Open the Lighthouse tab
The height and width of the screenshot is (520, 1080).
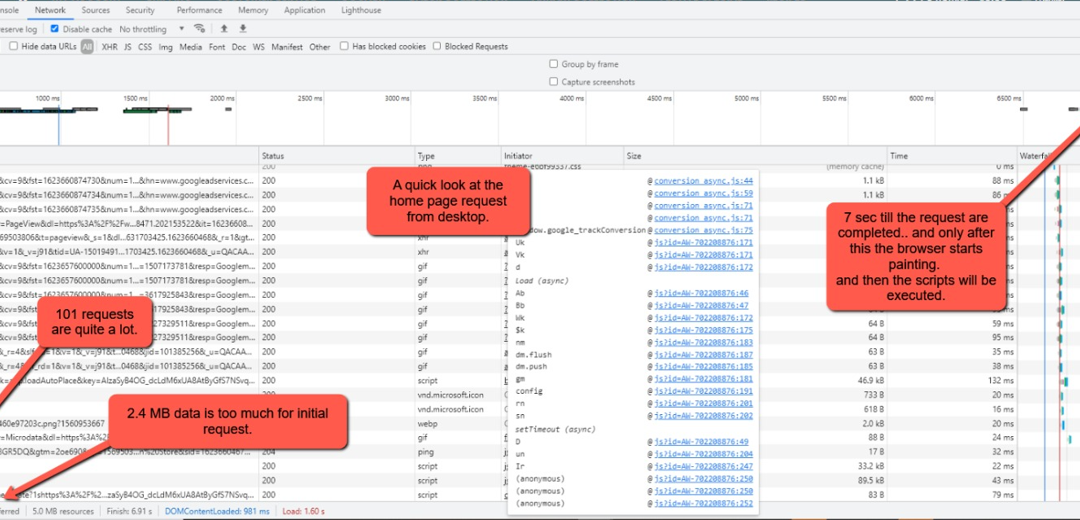(360, 10)
